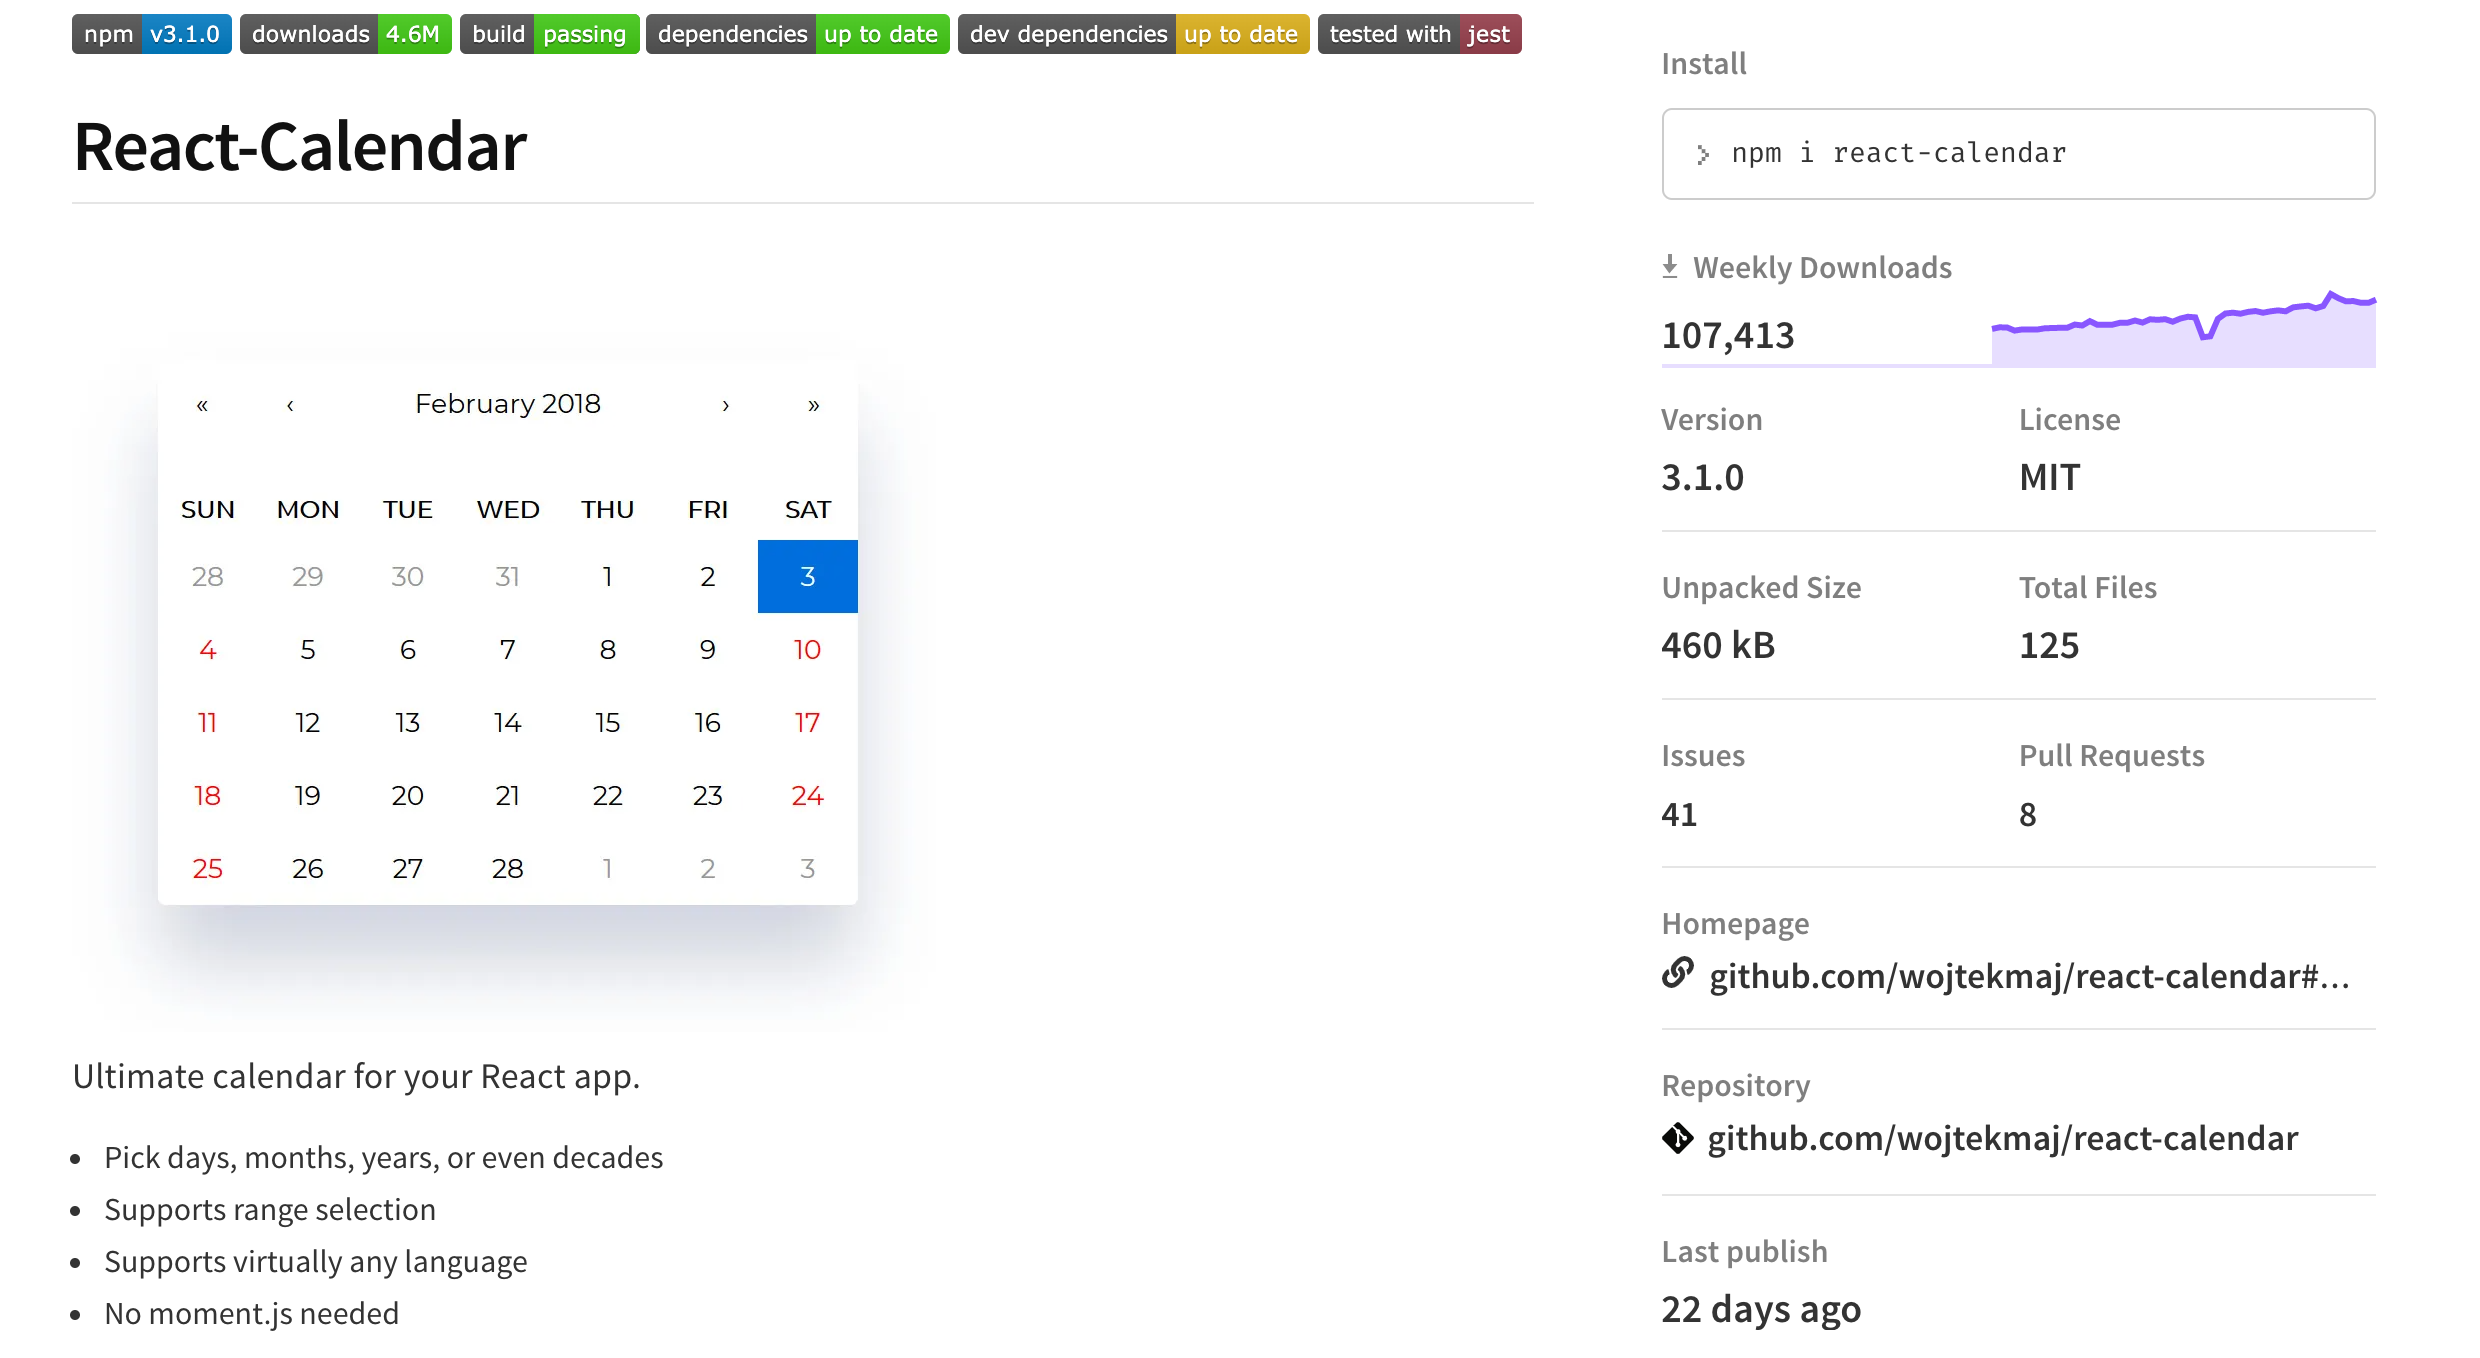Select the greyed-out January 31 date
The image size is (2480, 1358).
click(x=508, y=576)
